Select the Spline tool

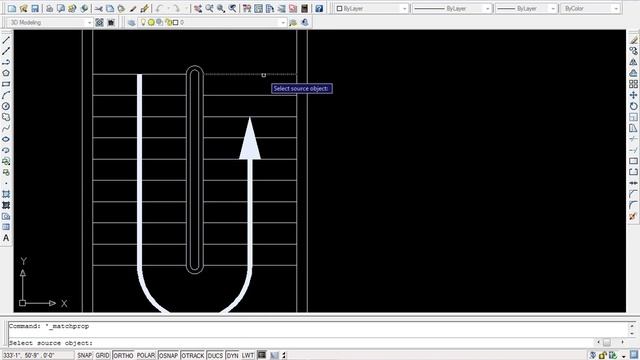pyautogui.click(x=6, y=128)
